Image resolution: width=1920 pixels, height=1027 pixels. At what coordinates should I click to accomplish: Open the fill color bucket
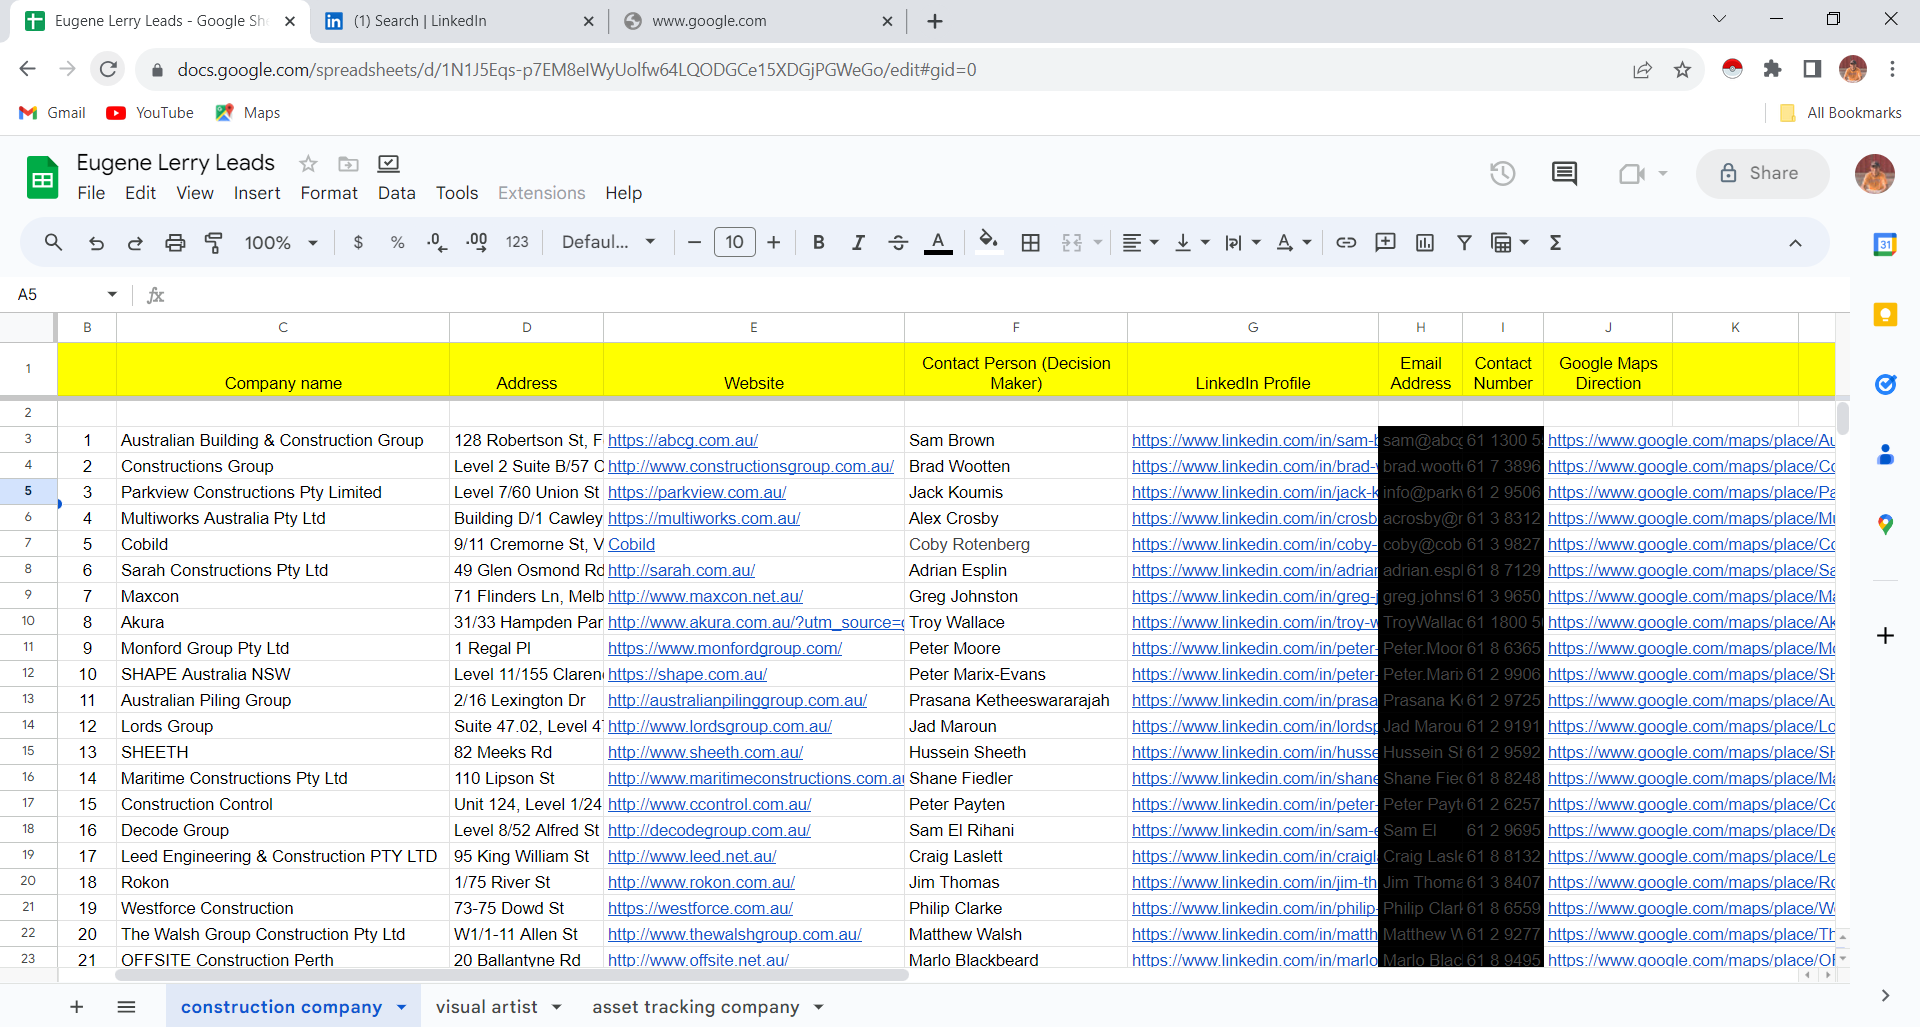click(988, 242)
